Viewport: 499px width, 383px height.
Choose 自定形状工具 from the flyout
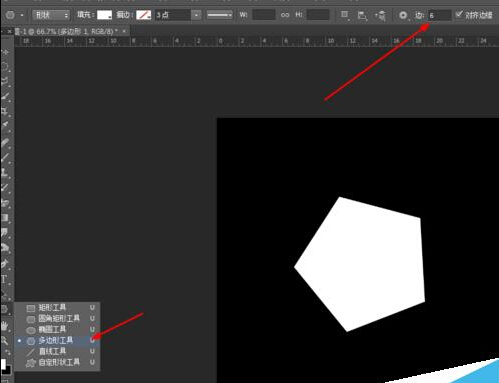pyautogui.click(x=57, y=362)
